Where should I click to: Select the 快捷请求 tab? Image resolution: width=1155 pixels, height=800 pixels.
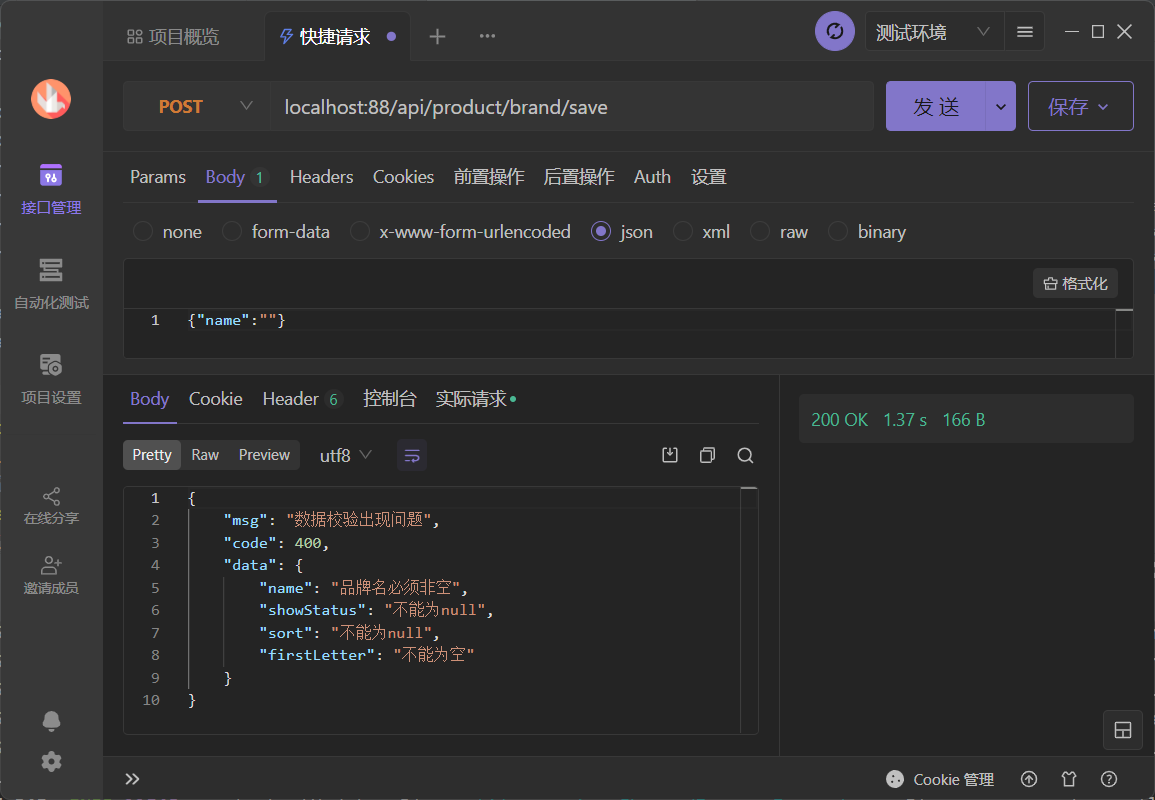click(x=335, y=36)
